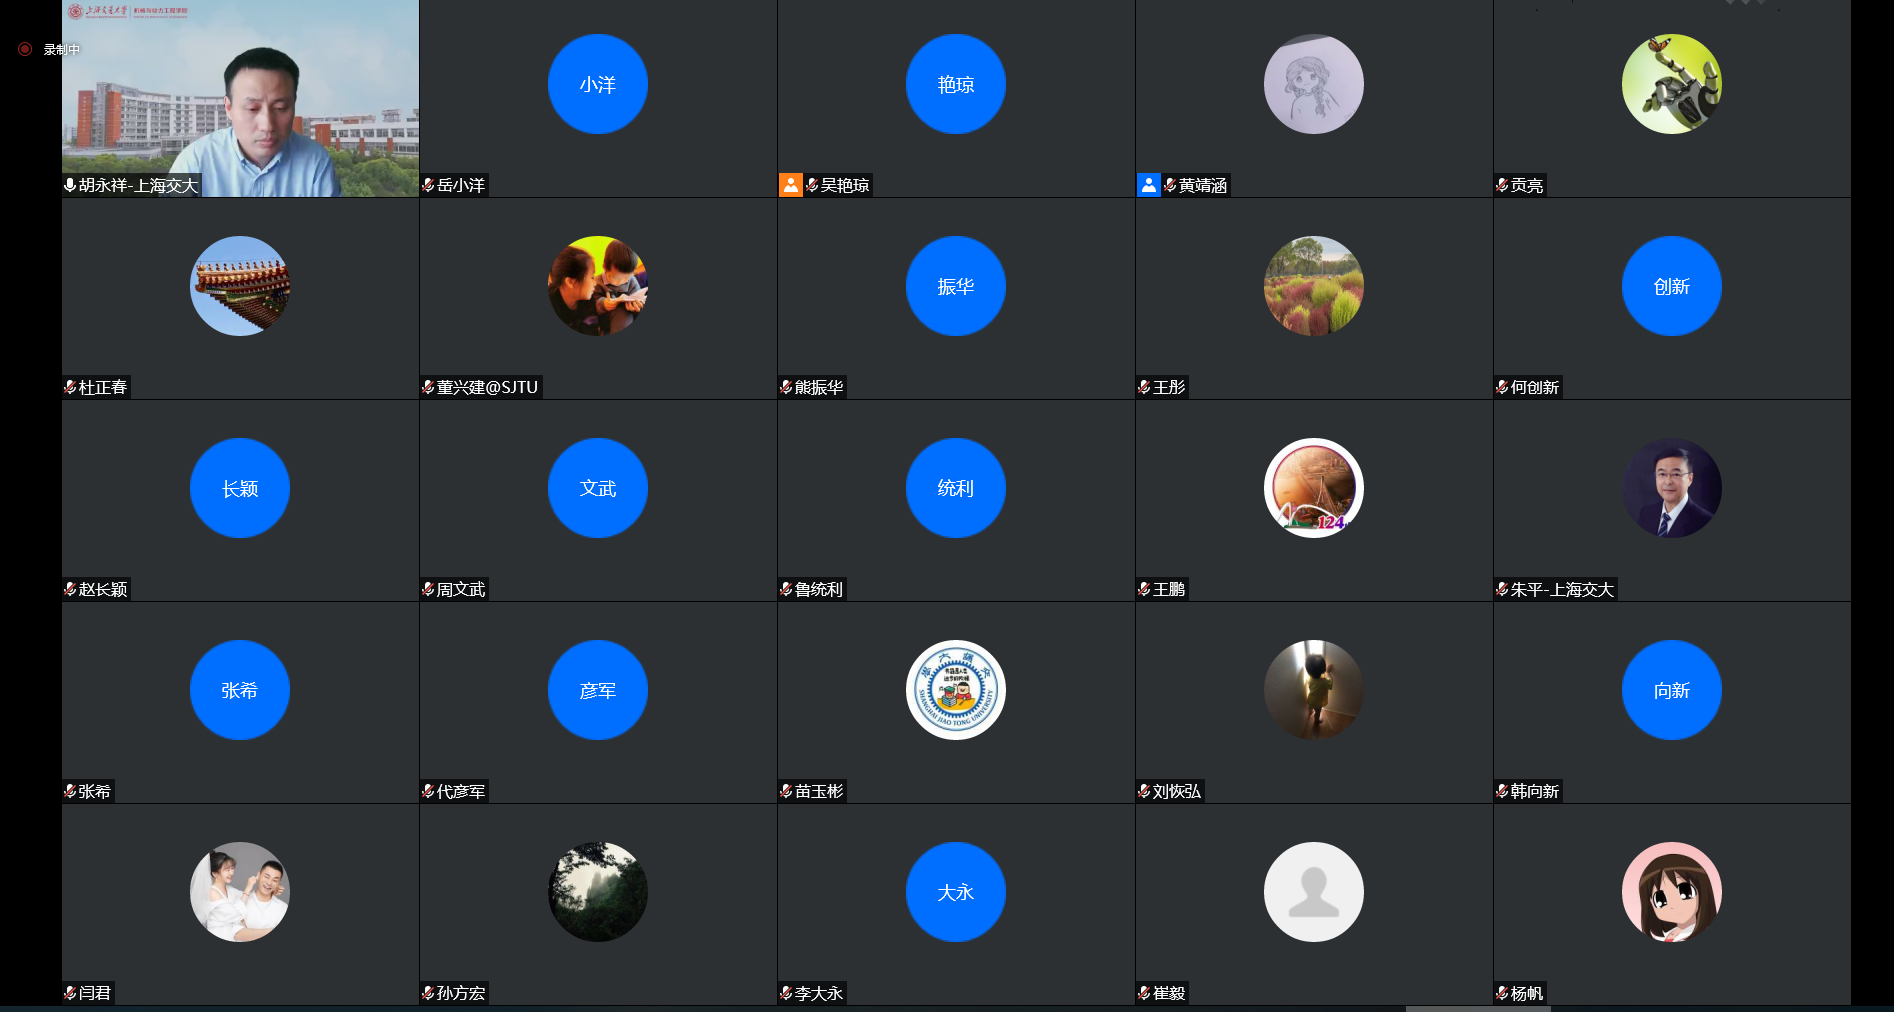This screenshot has height=1012, width=1894.
Task: Click the red recording indicator icon
Action: click(25, 49)
